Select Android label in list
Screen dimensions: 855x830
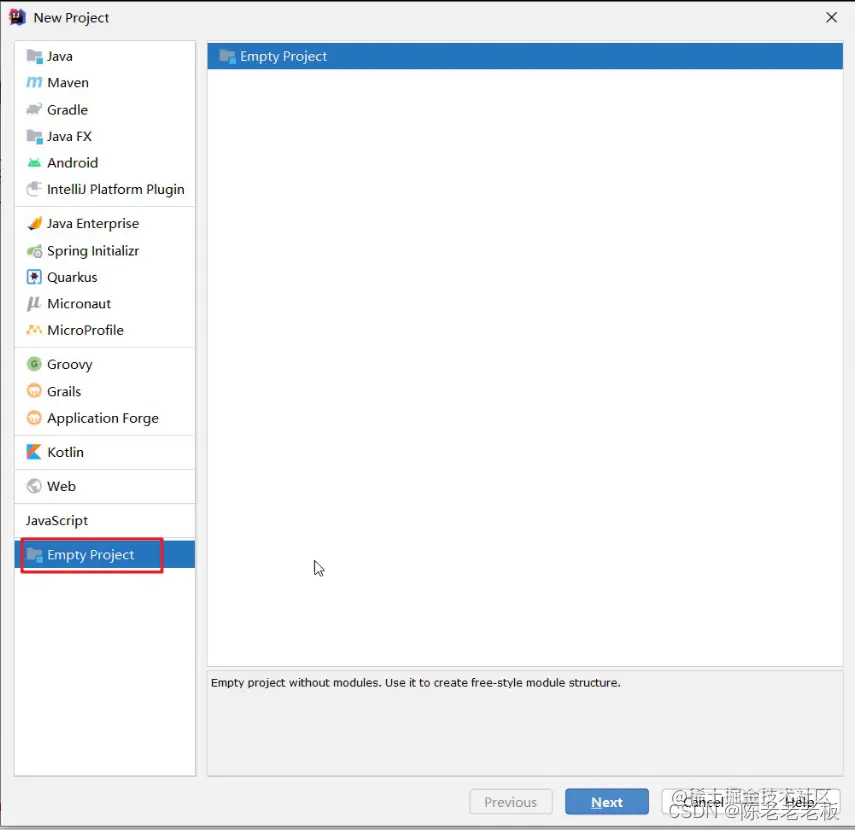pyautogui.click(x=73, y=163)
